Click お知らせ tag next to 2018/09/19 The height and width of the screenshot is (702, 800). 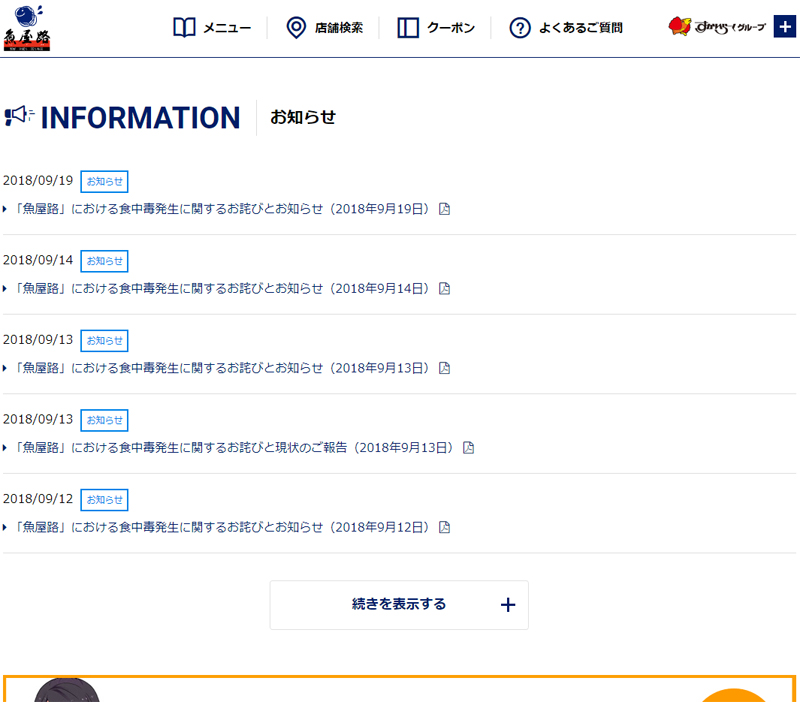(x=104, y=182)
